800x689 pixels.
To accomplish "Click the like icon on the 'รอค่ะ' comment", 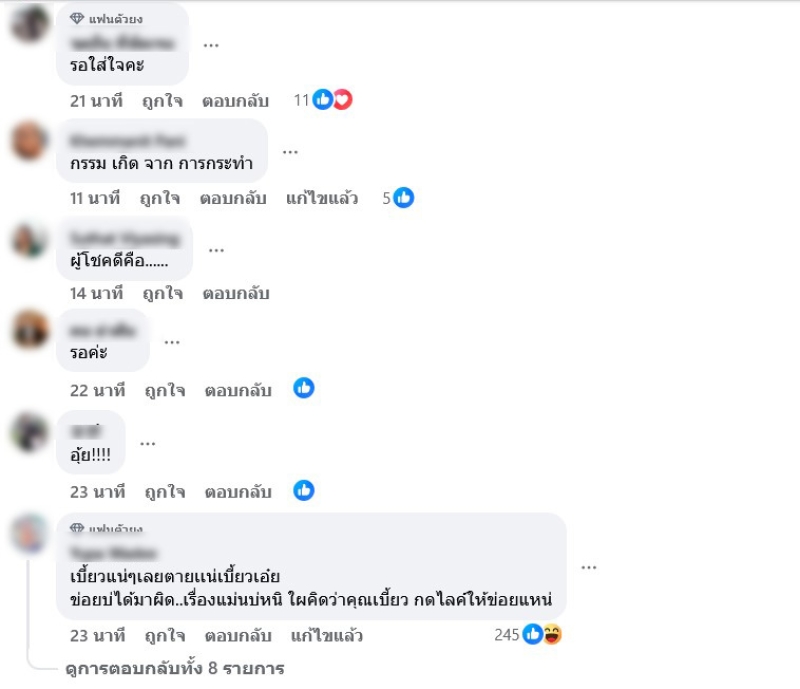I will click(304, 388).
